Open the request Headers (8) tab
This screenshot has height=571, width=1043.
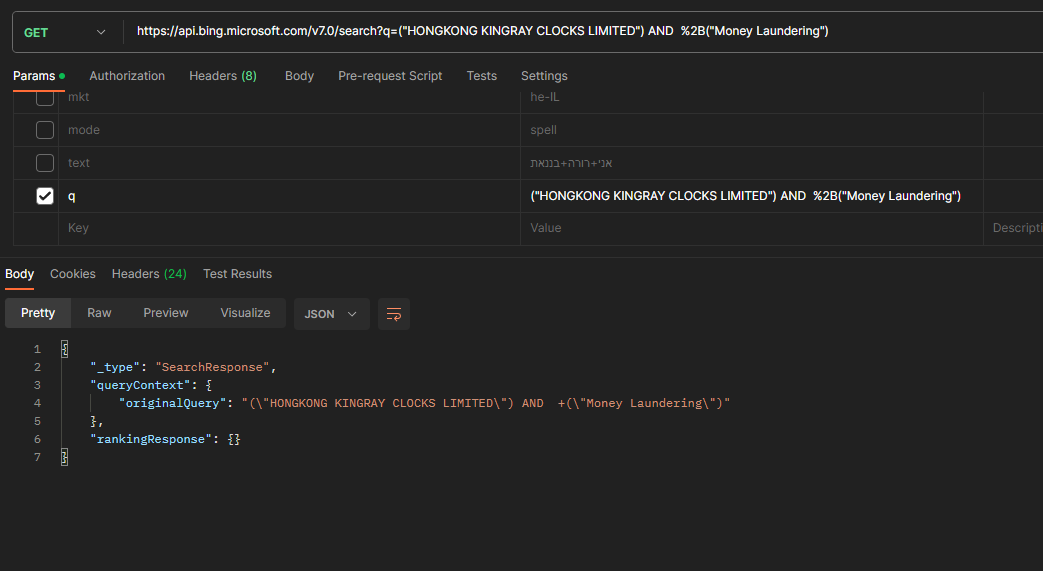pyautogui.click(x=223, y=76)
